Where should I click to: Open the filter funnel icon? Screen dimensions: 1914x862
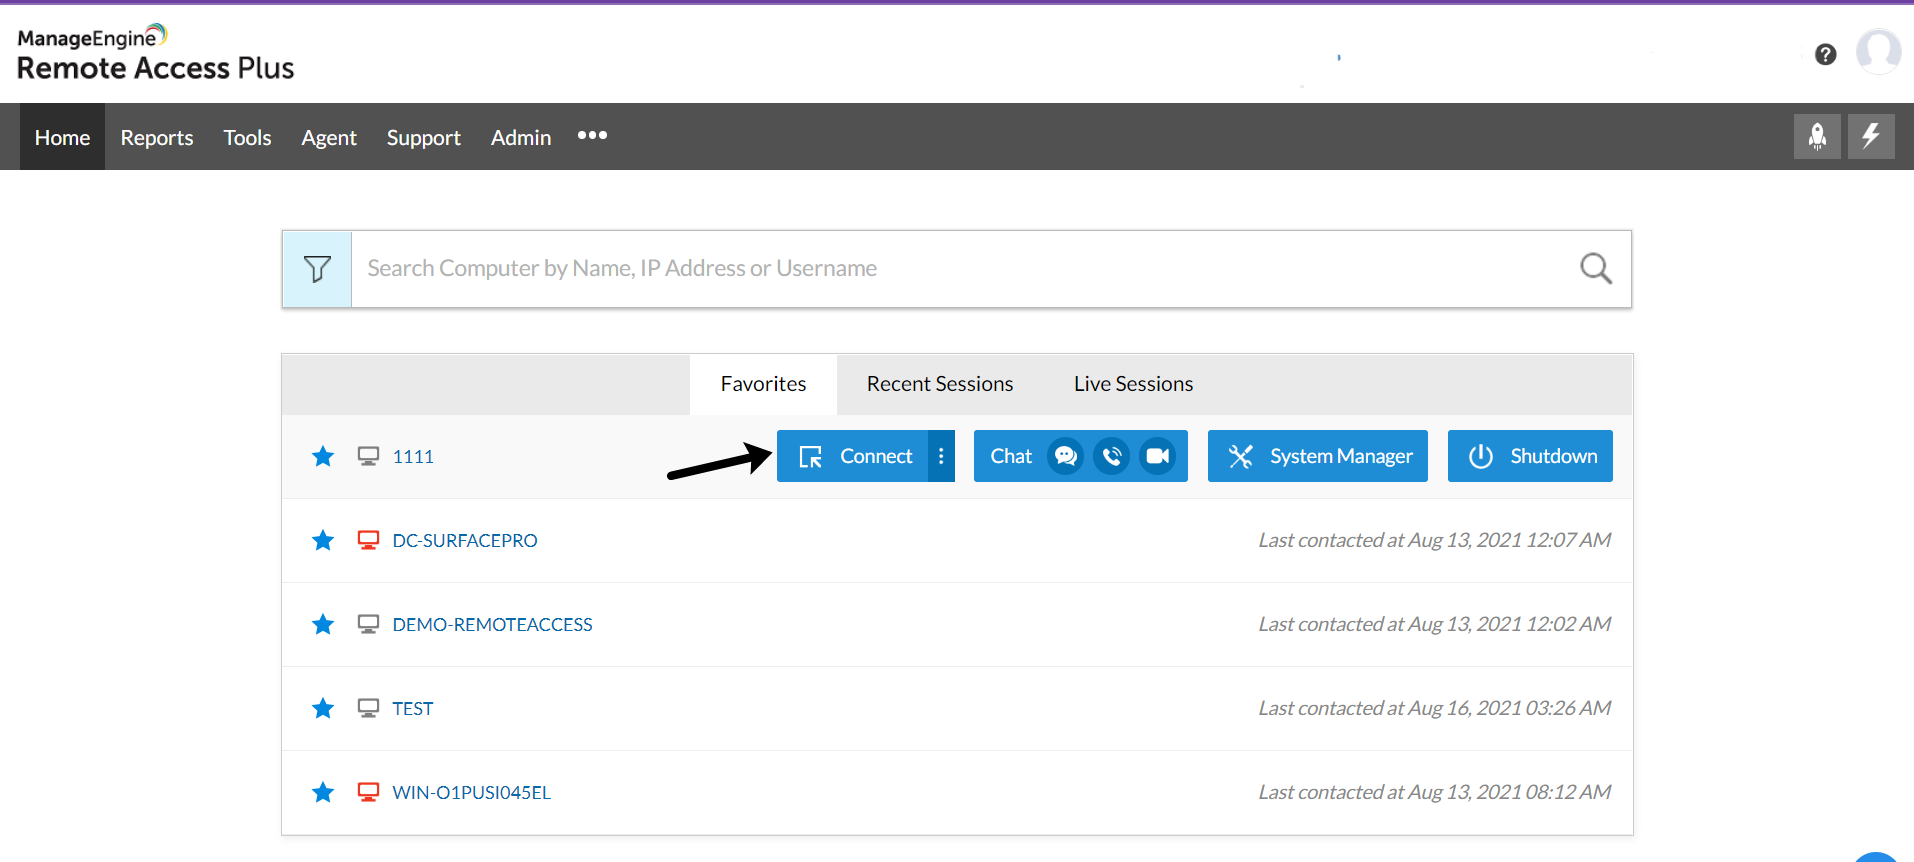coord(317,269)
